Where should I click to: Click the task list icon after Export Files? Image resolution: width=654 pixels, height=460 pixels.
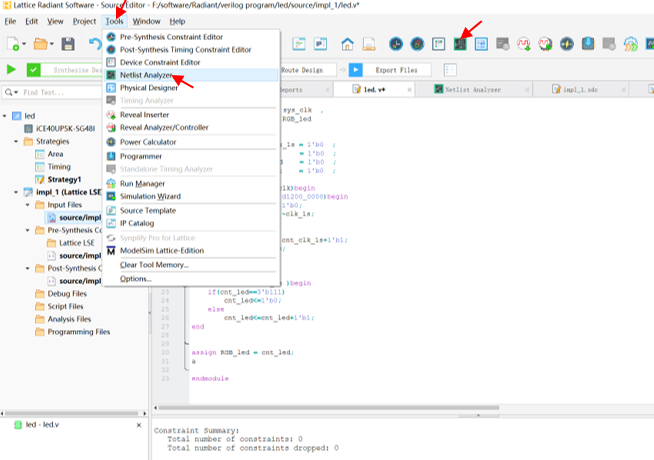(x=450, y=70)
